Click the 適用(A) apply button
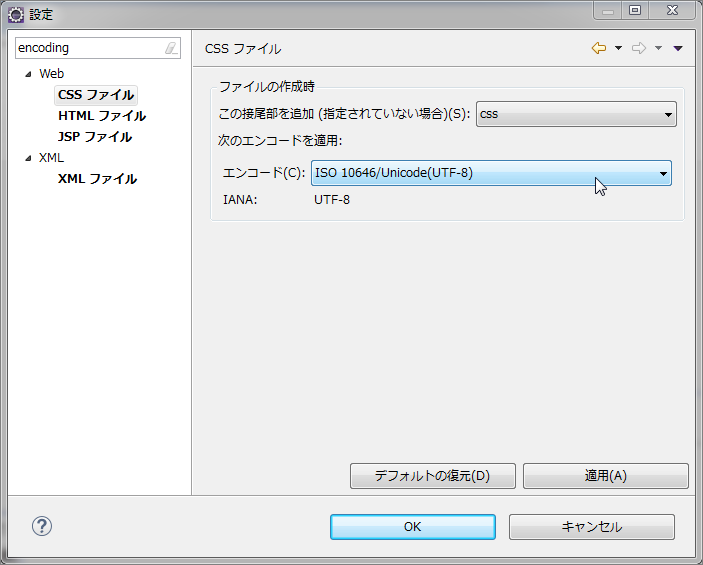Viewport: 703px width, 565px height. tap(606, 476)
